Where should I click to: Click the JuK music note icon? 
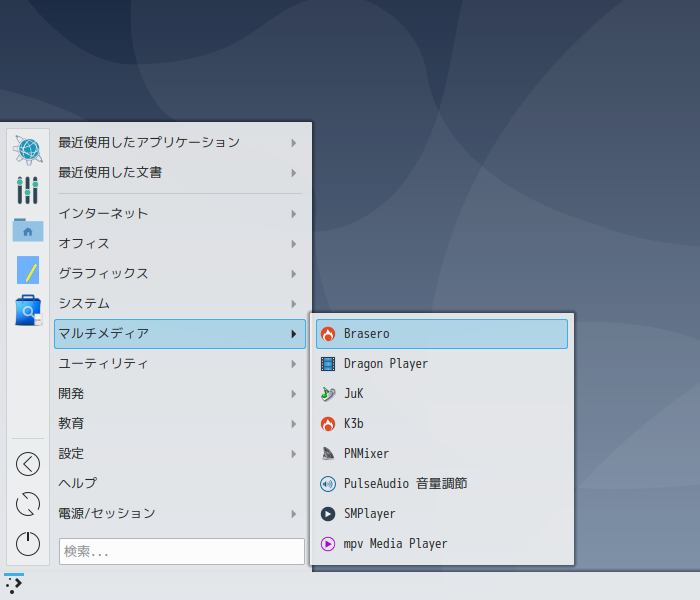[328, 394]
